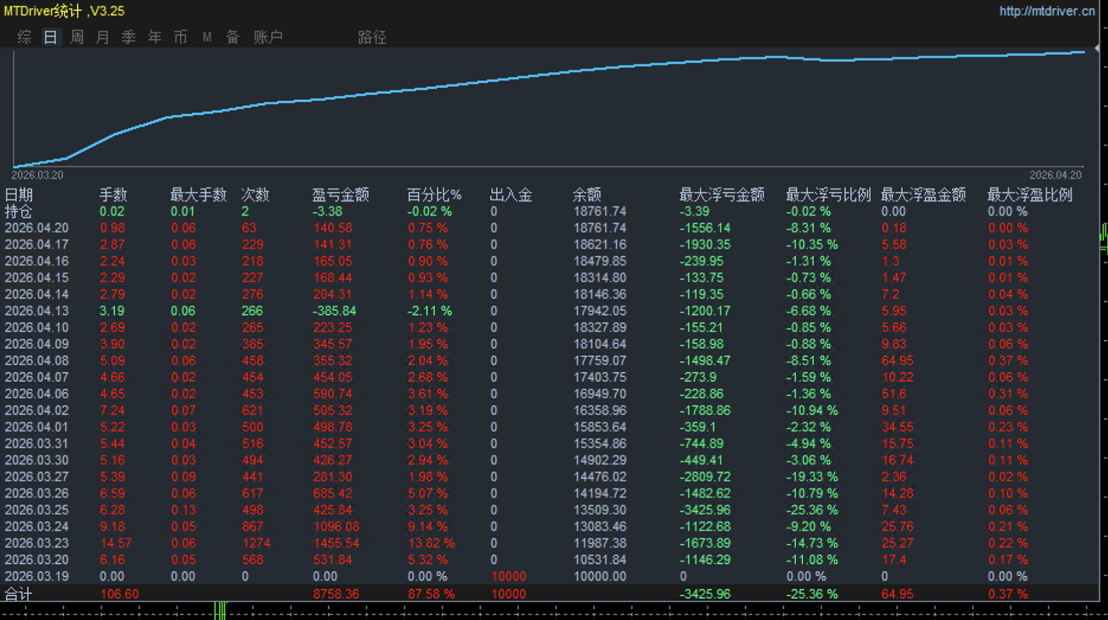Select the 2026.03.23 date row

(37, 544)
